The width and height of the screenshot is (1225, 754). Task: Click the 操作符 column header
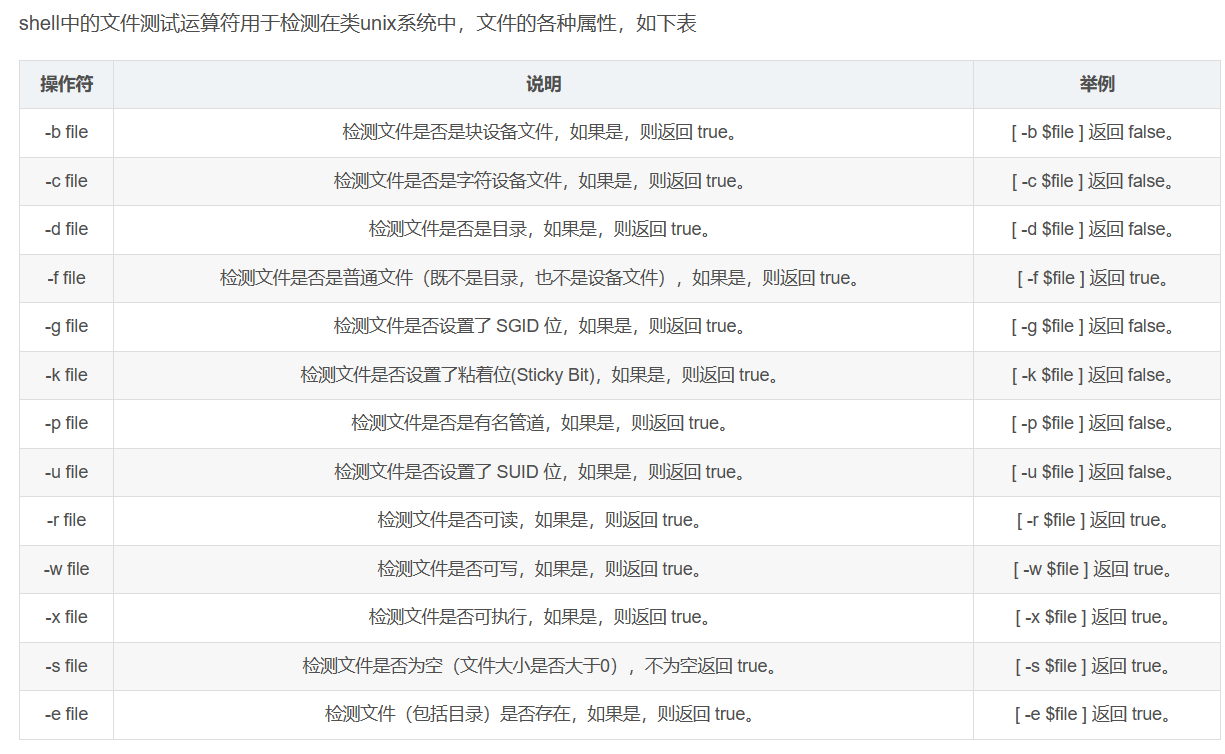pos(66,84)
